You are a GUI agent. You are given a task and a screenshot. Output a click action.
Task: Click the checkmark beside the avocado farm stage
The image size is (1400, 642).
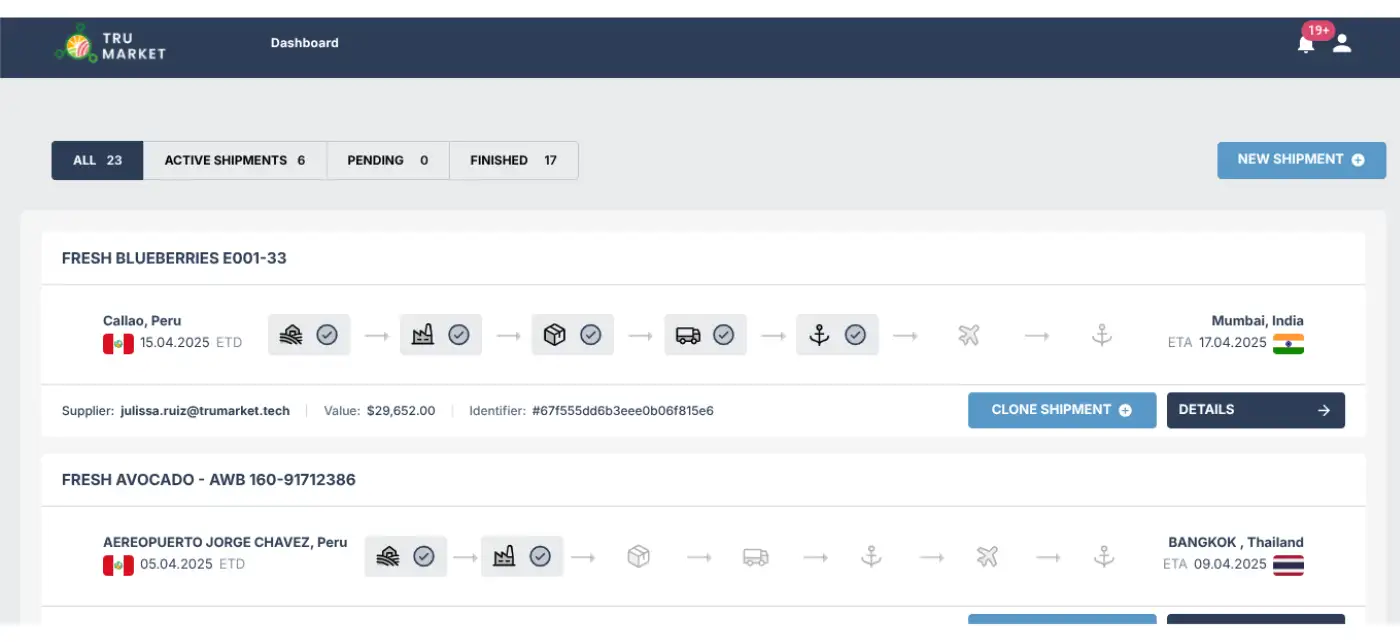tap(424, 557)
